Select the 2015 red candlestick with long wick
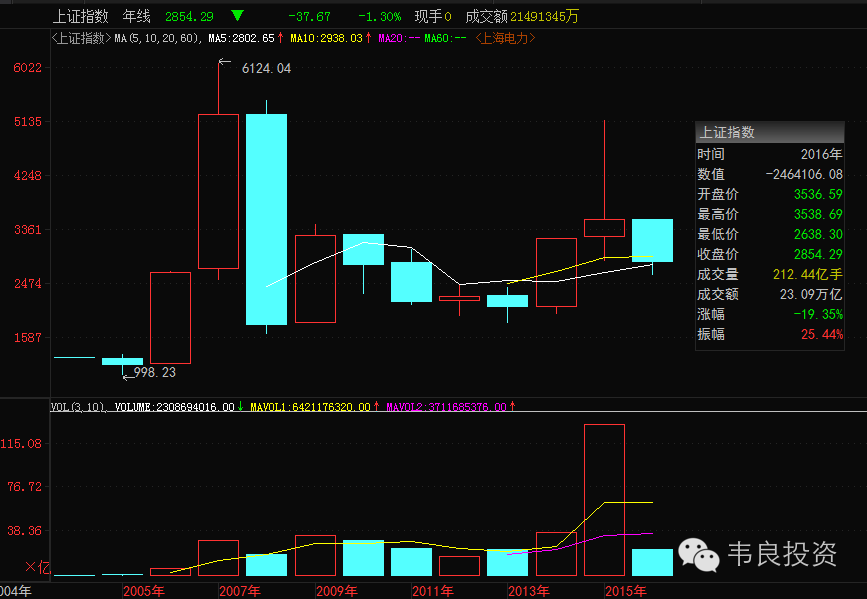 604,228
